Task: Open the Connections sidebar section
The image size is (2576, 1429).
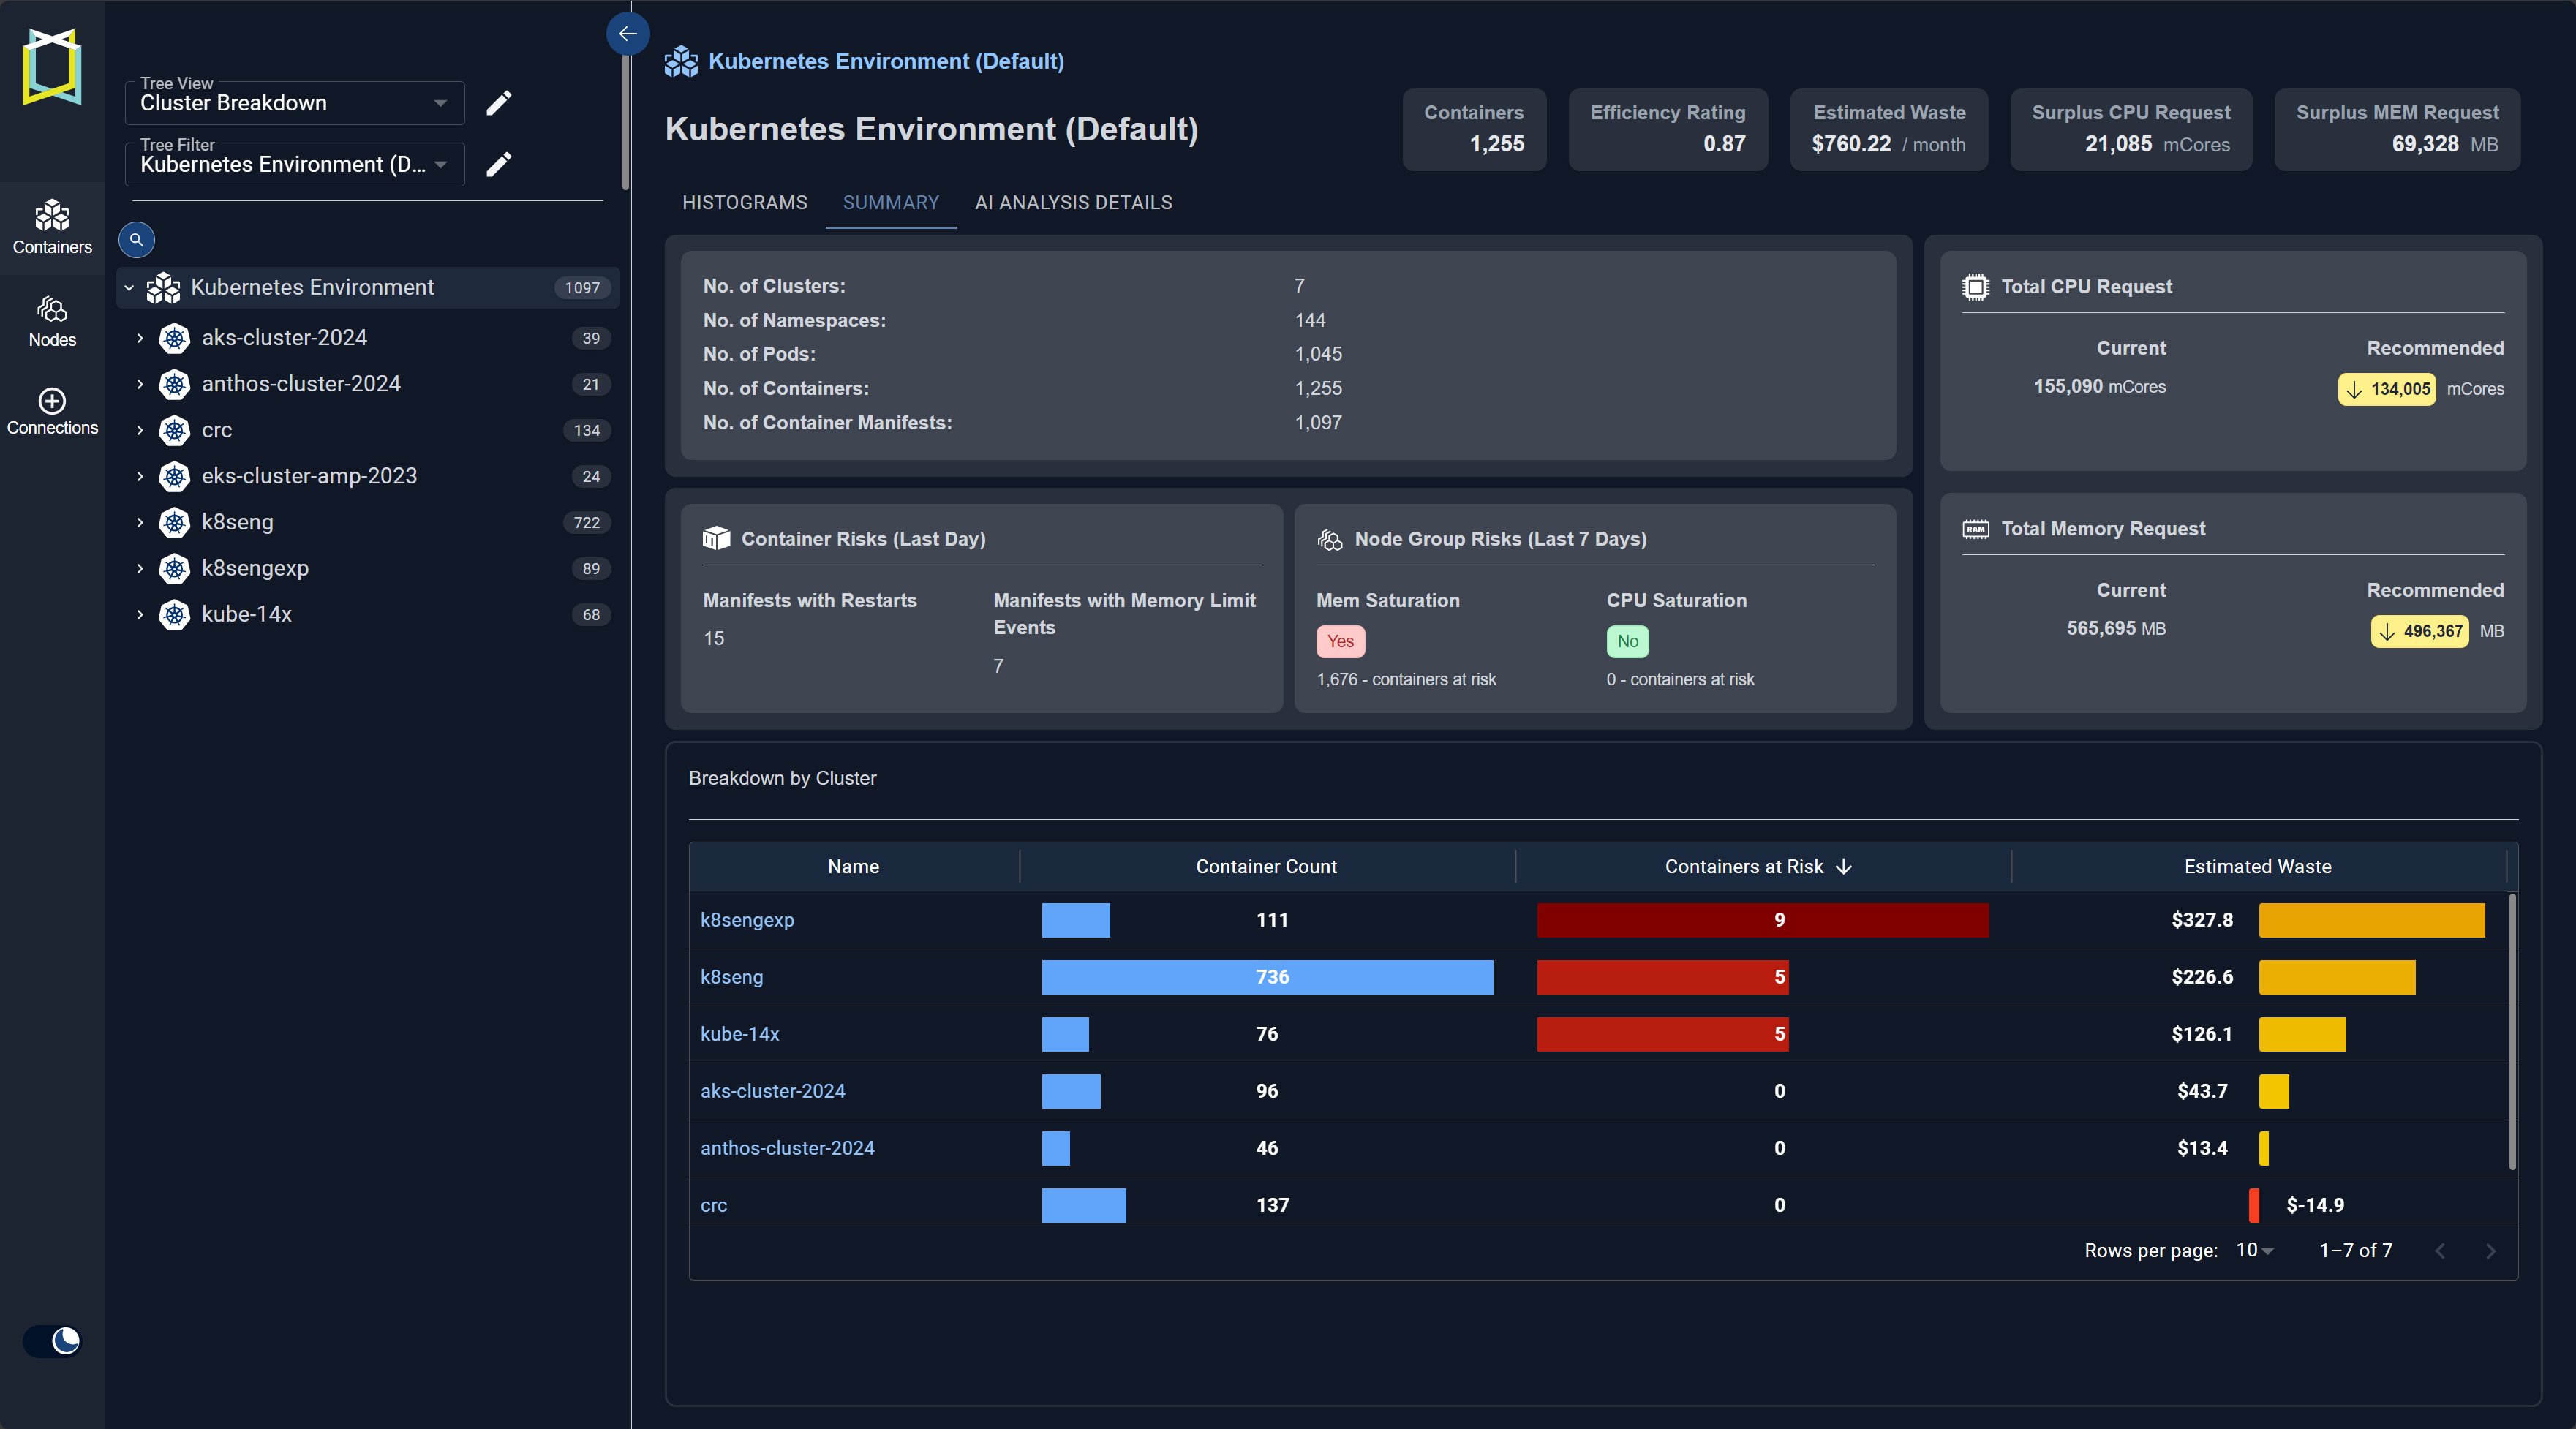Action: coord(52,411)
